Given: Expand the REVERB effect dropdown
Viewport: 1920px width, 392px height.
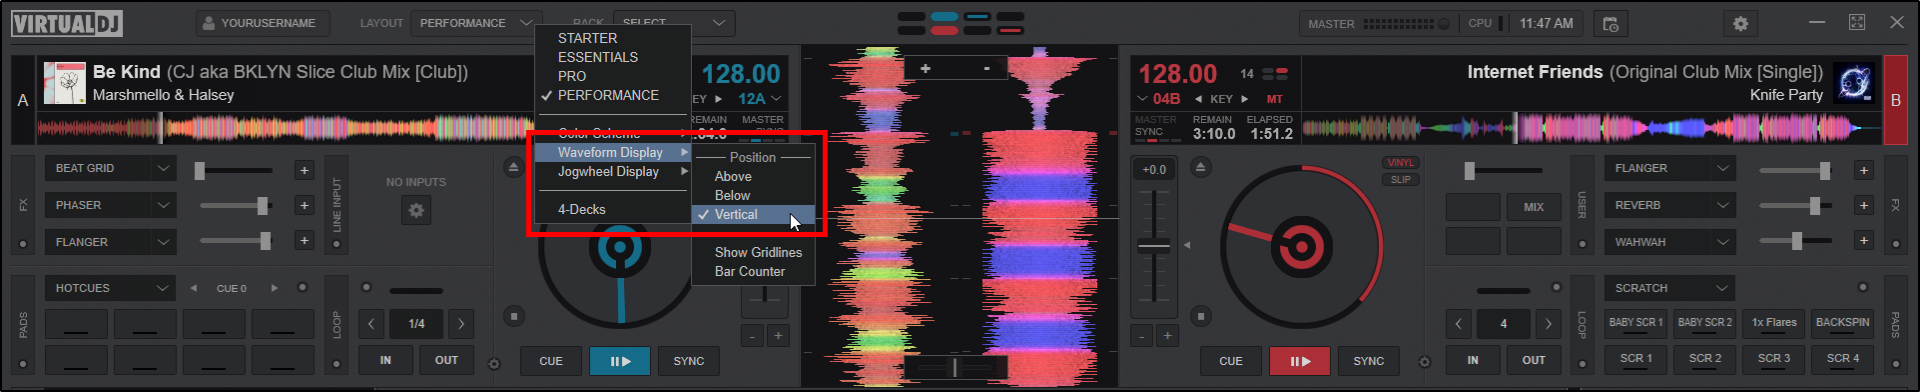Looking at the screenshot, I should coord(1669,205).
